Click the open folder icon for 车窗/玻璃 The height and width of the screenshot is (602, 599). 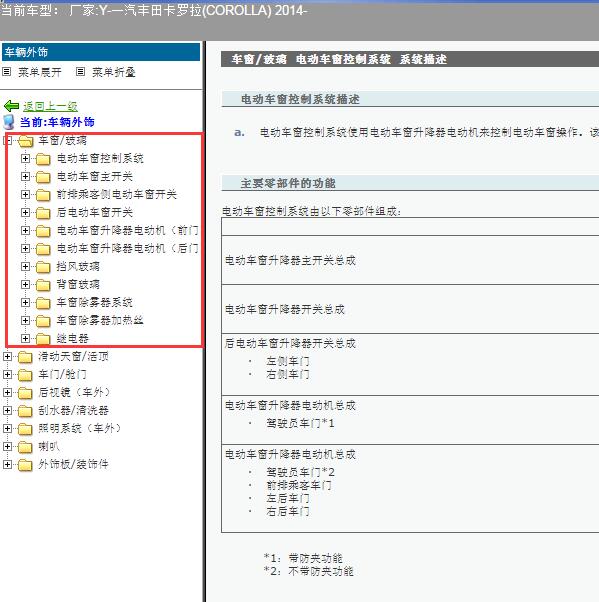click(26, 141)
